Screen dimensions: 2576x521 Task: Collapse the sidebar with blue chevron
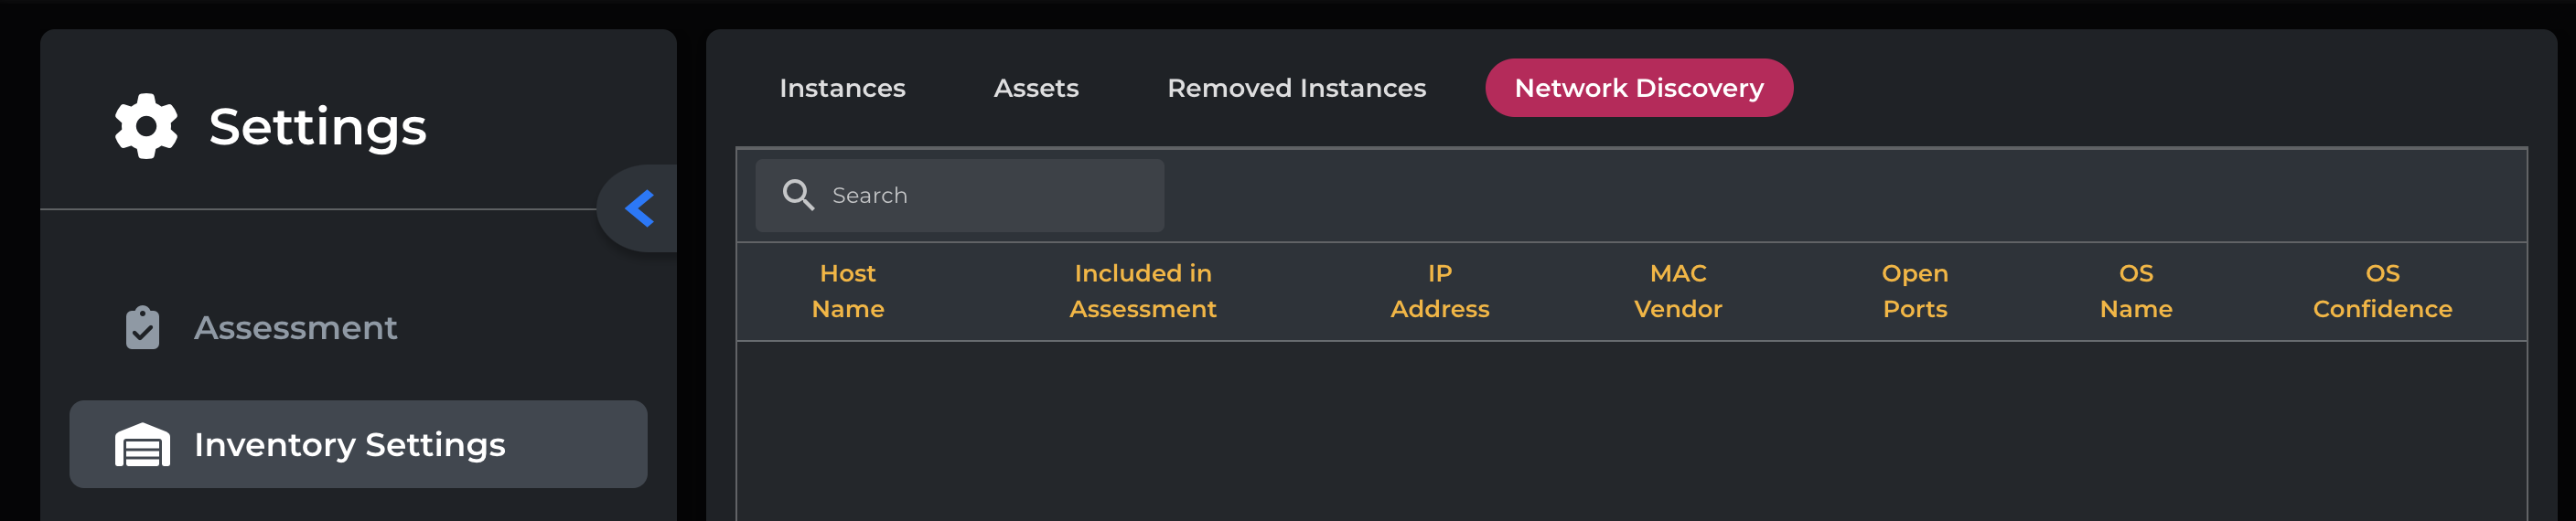pyautogui.click(x=639, y=209)
